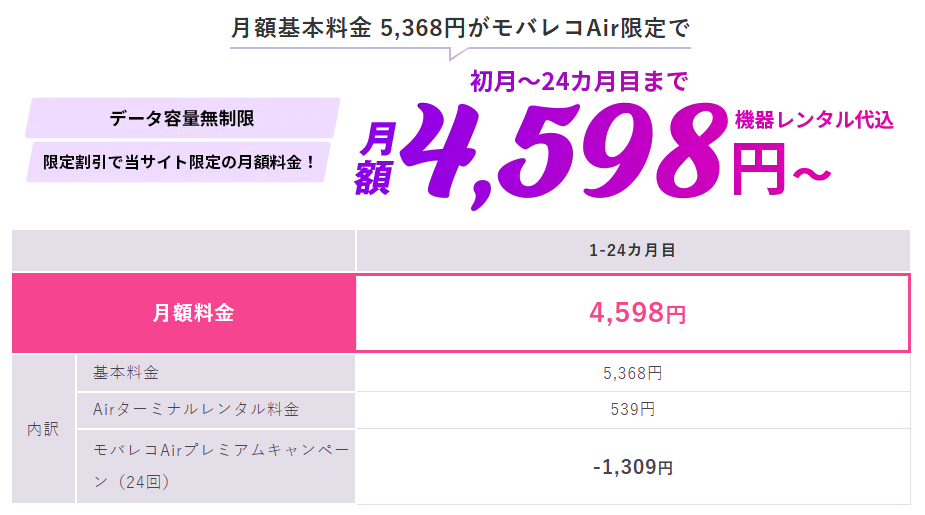Click the Airターミナルレンタル料金 row label
Image resolution: width=925 pixels, height=515 pixels.
point(215,409)
